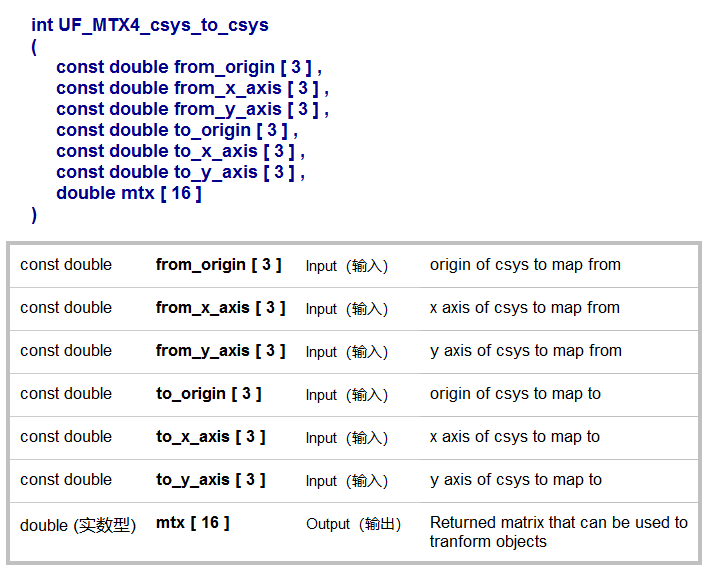This screenshot has width=727, height=571.
Task: Click description 'origin of csys to map from'
Action: click(x=525, y=265)
